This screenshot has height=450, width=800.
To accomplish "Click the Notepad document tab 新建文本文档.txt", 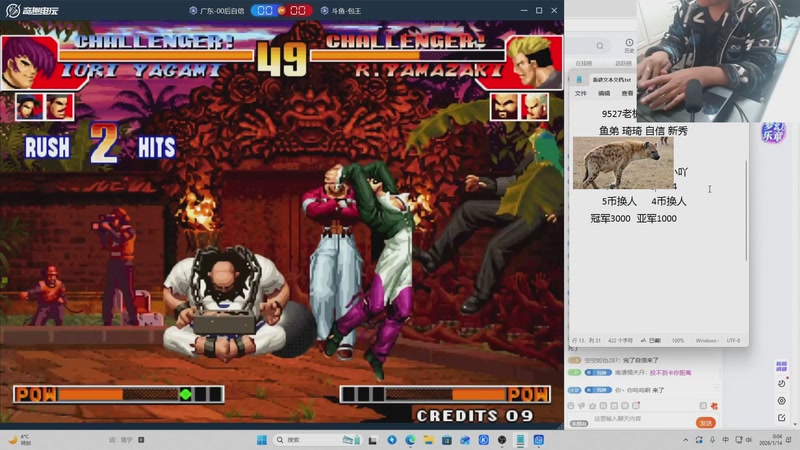I will [611, 80].
